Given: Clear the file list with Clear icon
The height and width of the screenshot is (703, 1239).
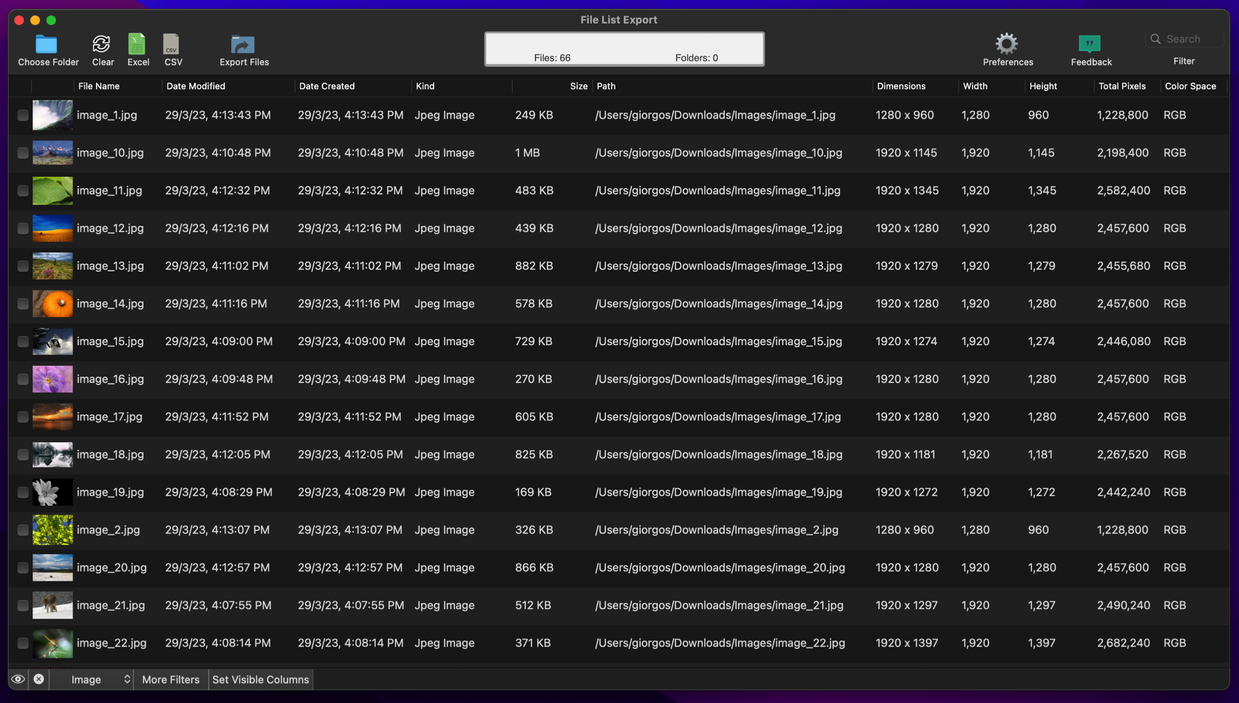Looking at the screenshot, I should (x=102, y=44).
